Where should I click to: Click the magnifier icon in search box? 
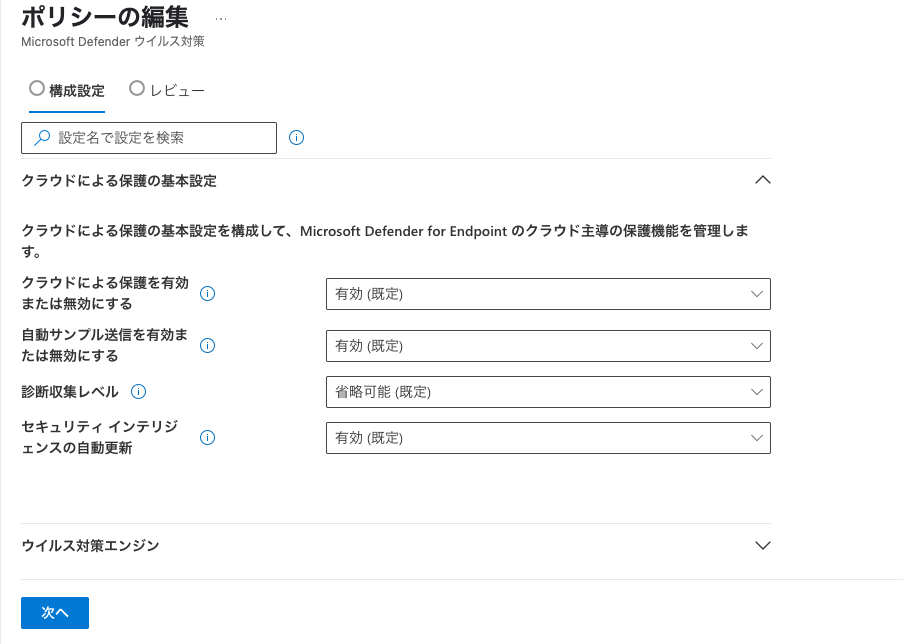click(41, 138)
